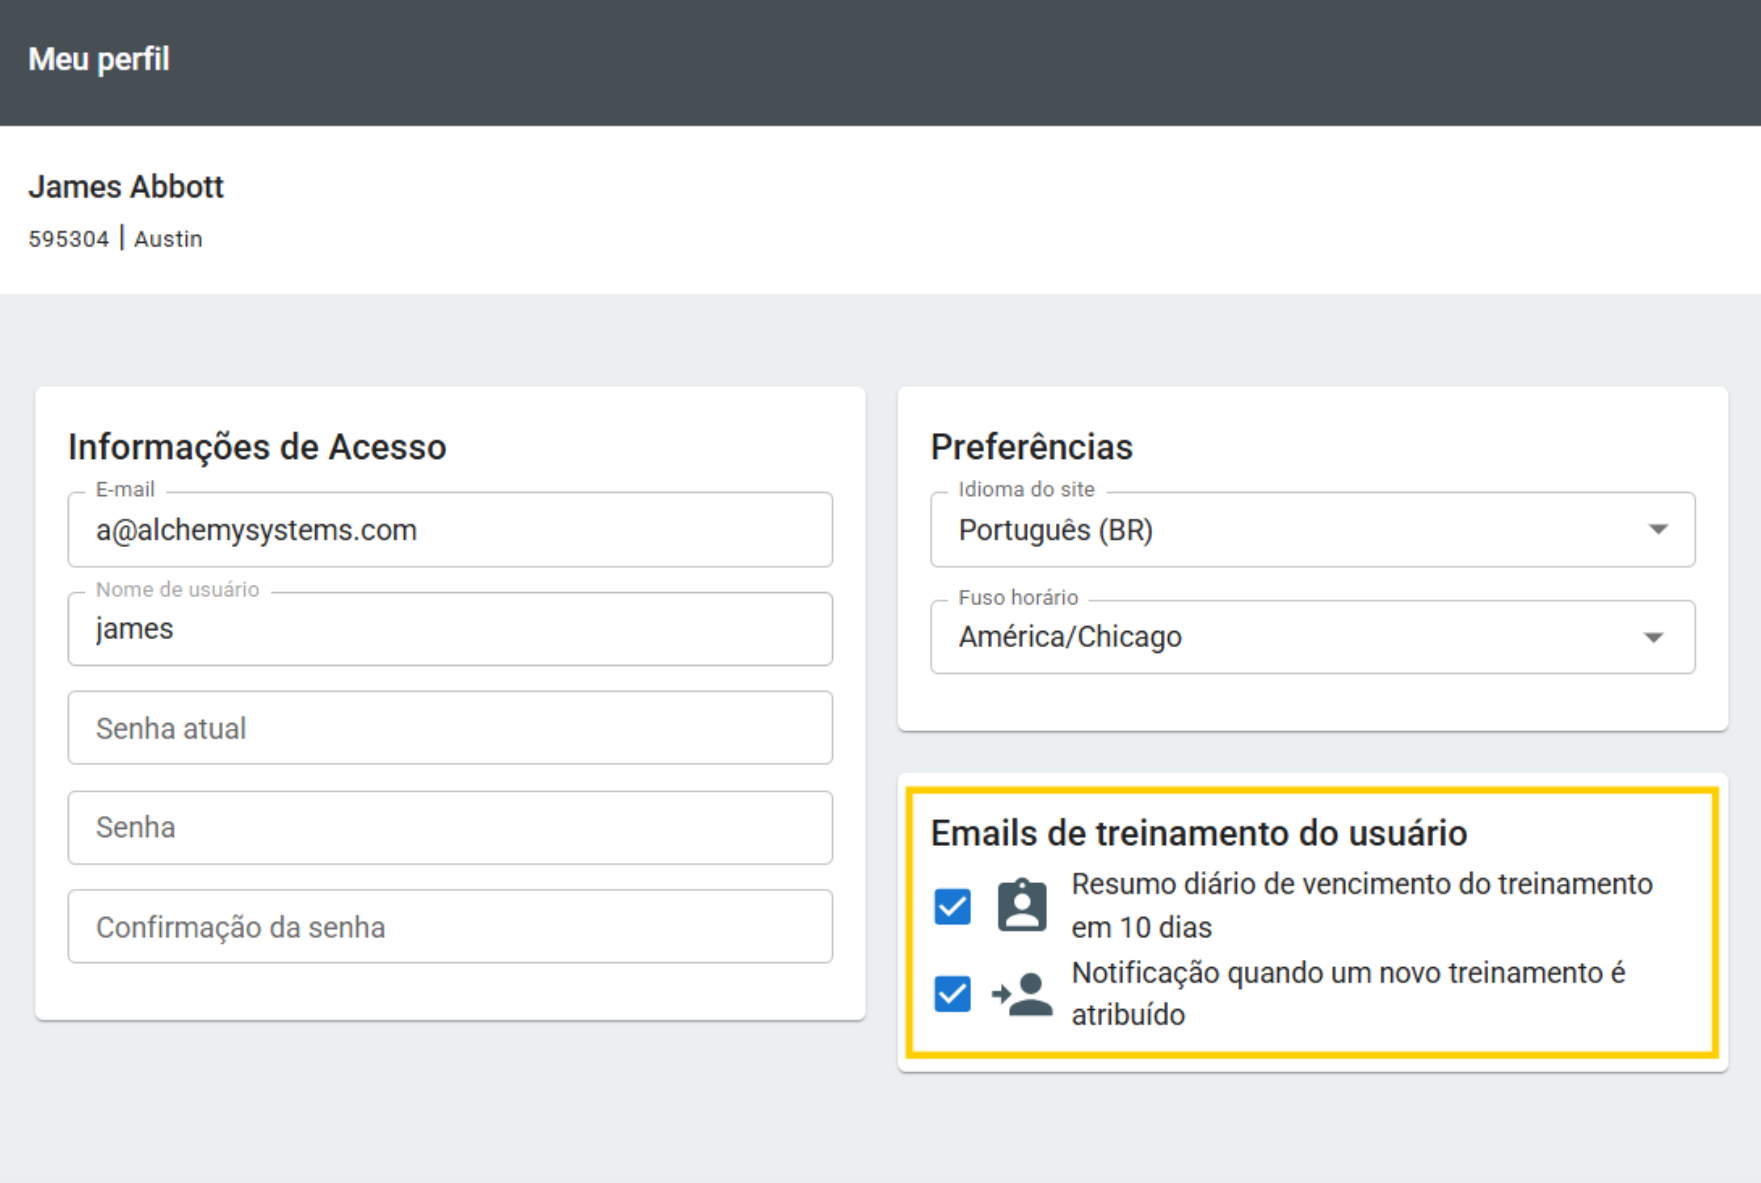
Task: Open the Idioma do site dropdown arrow
Action: coord(1657,530)
